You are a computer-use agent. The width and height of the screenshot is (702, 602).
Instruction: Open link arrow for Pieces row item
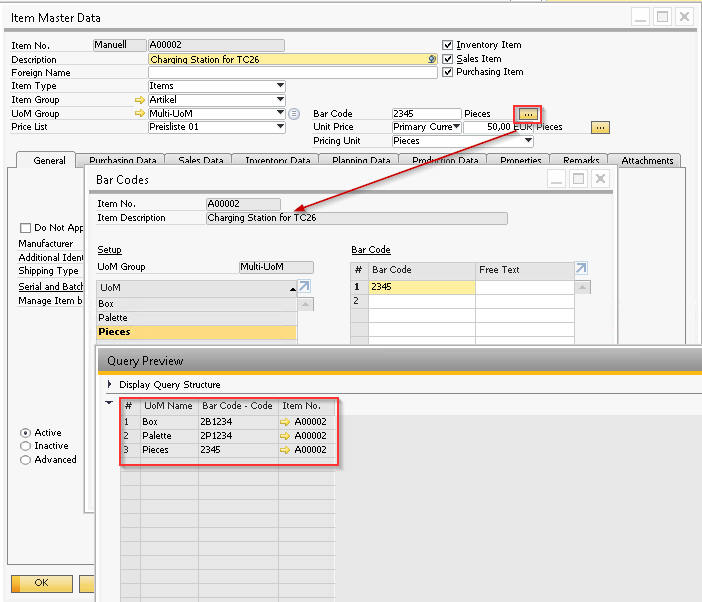[285, 450]
